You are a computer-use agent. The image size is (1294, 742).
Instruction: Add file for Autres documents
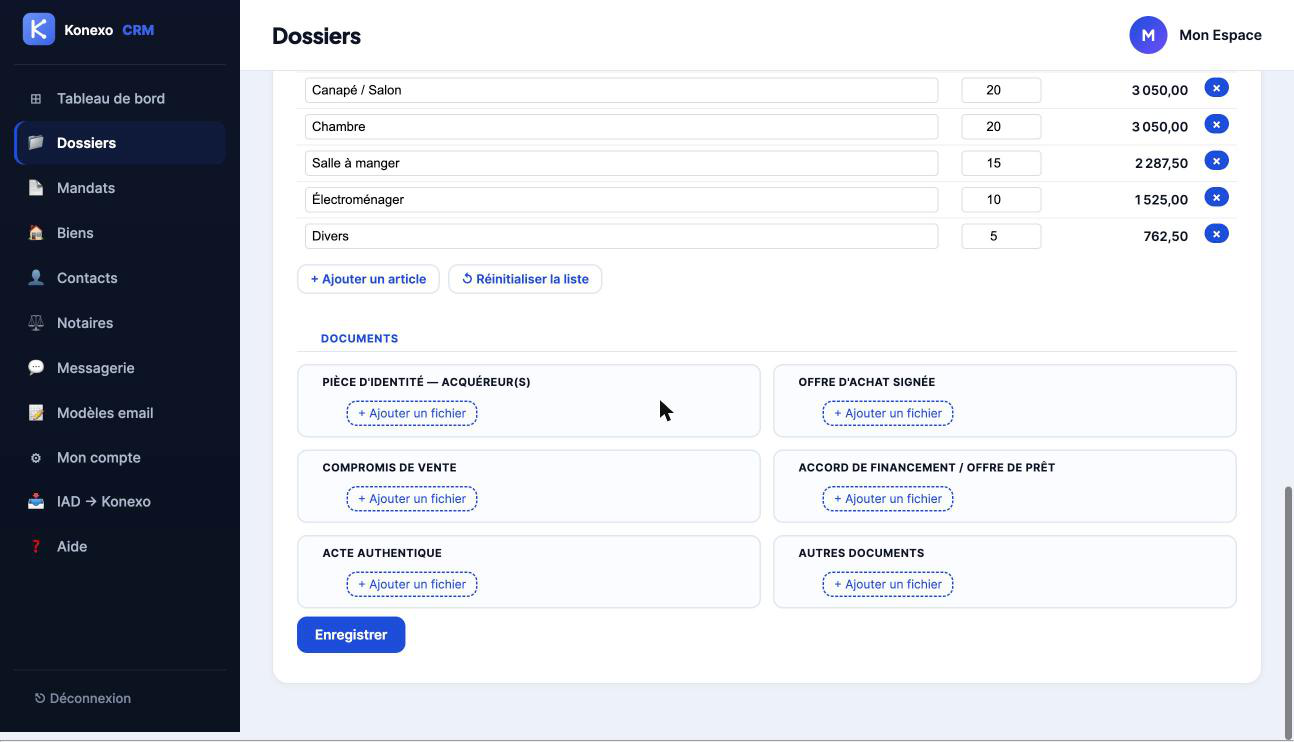coord(888,584)
